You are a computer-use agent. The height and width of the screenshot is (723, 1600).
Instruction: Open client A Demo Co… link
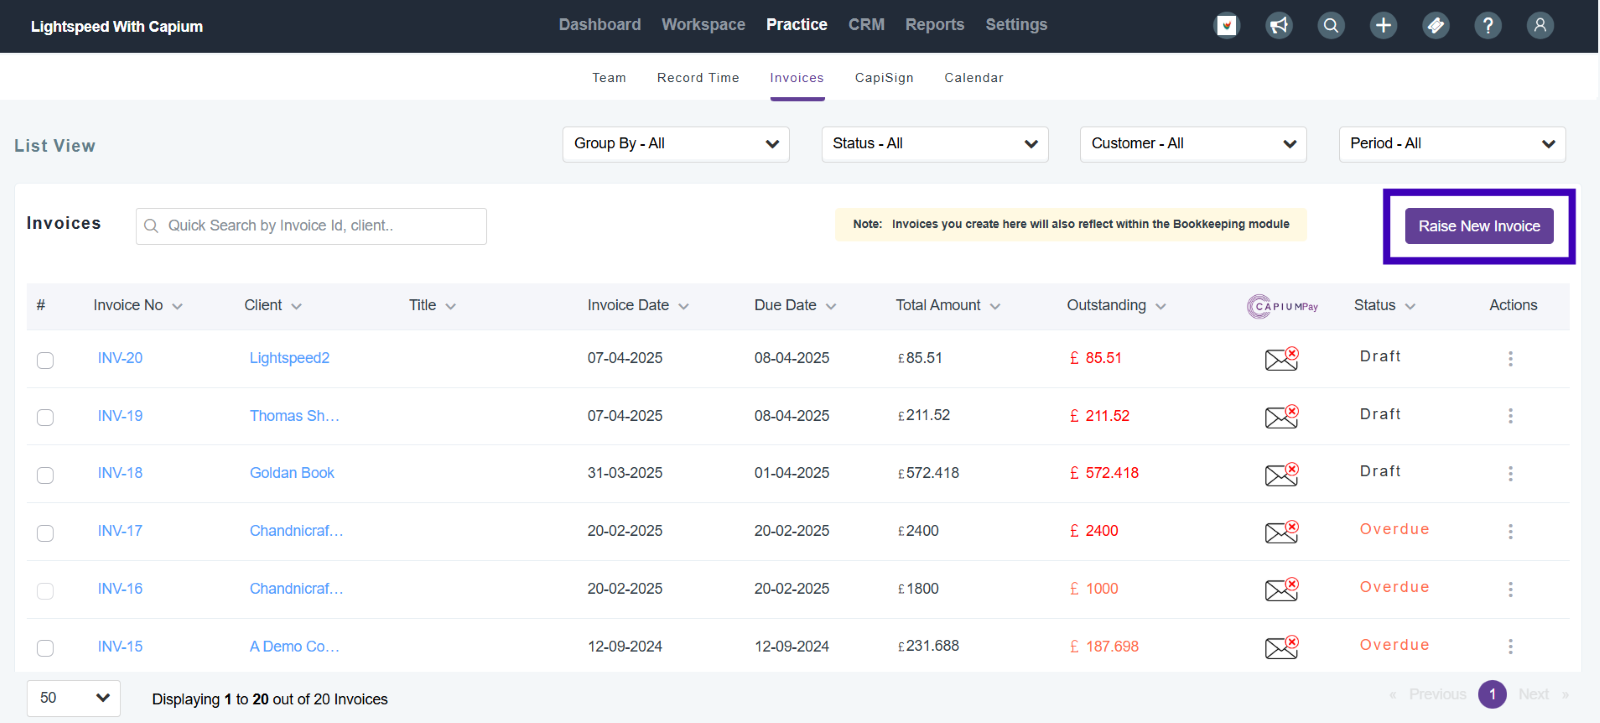294,647
